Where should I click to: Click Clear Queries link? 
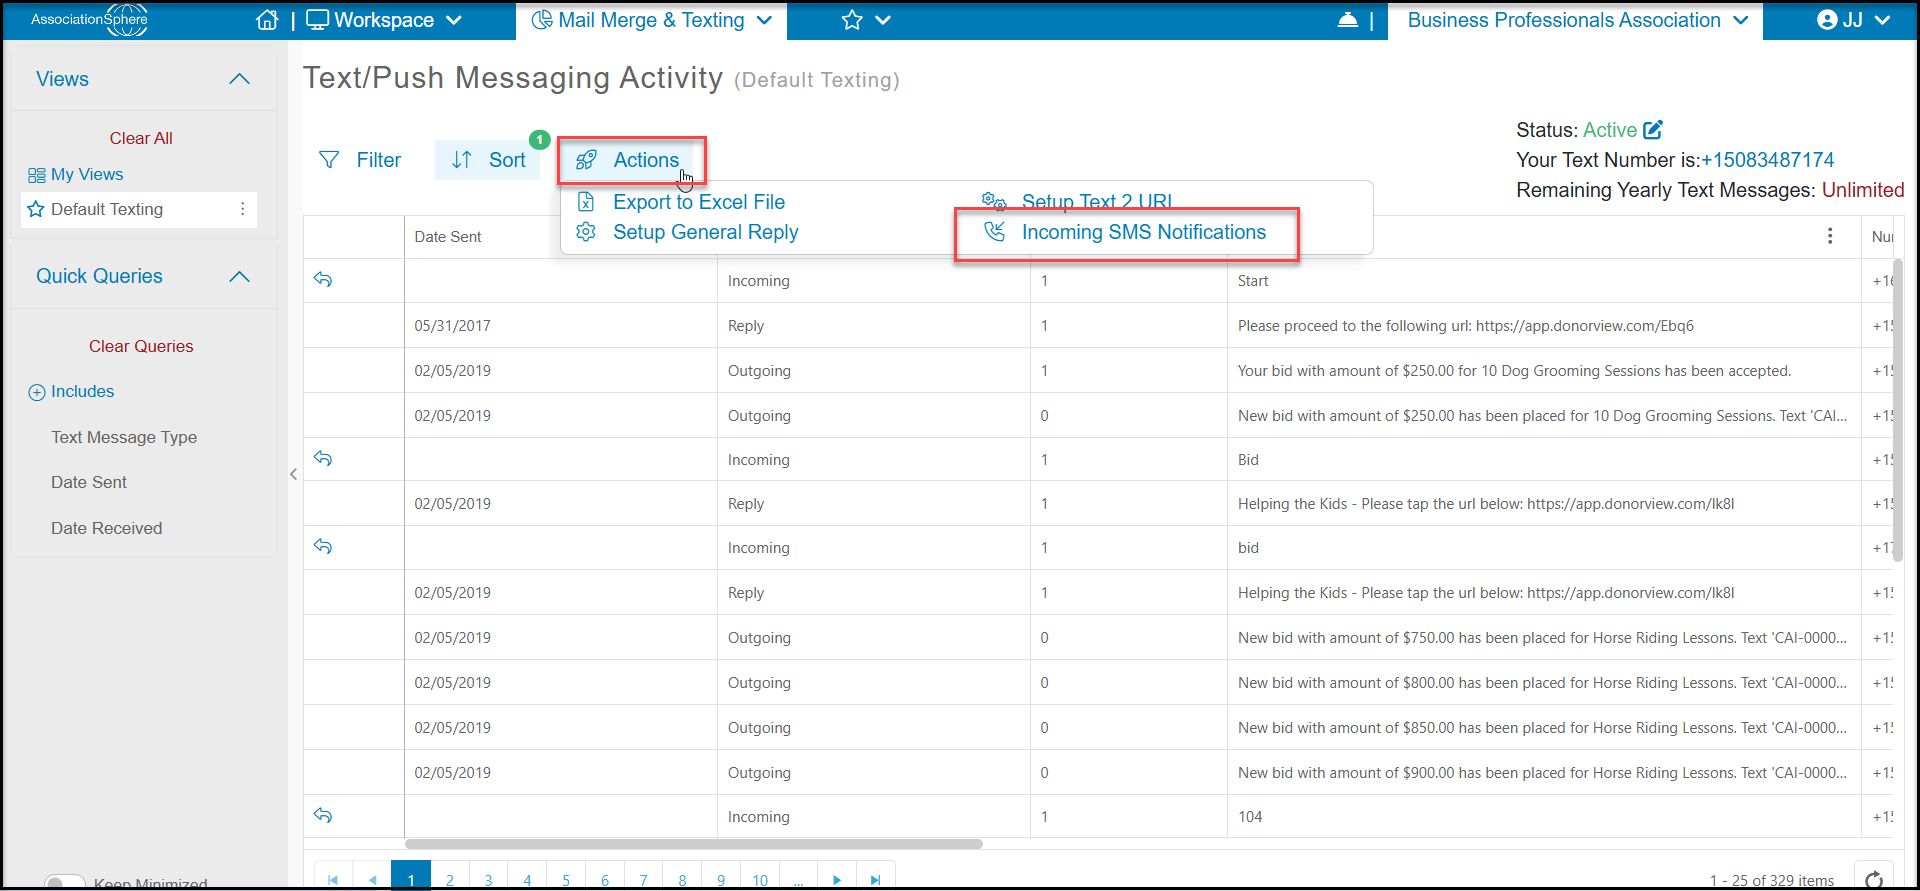[141, 346]
